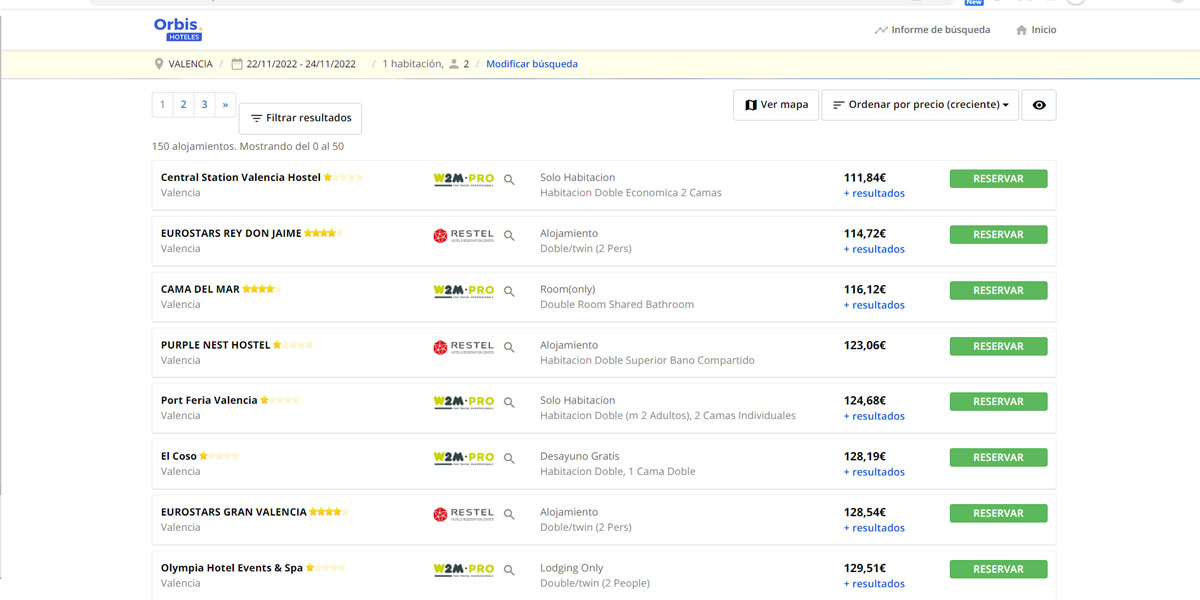
Task: Click the EUROSTARS GRAN VALENCIA name
Action: click(x=234, y=513)
